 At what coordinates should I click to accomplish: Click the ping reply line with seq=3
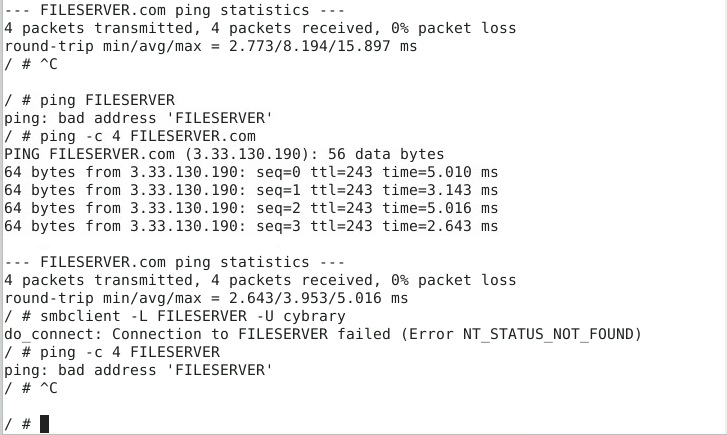(250, 226)
